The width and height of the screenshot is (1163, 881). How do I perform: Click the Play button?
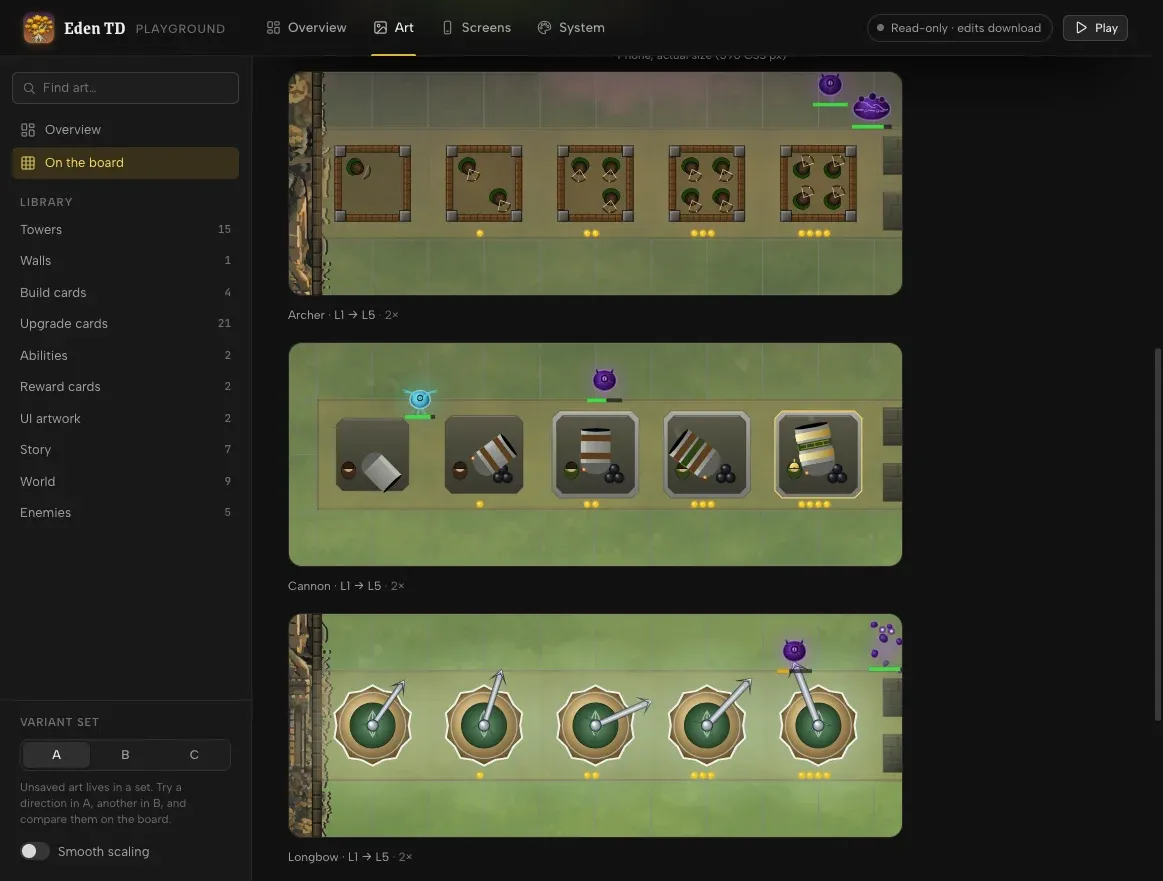(1095, 28)
